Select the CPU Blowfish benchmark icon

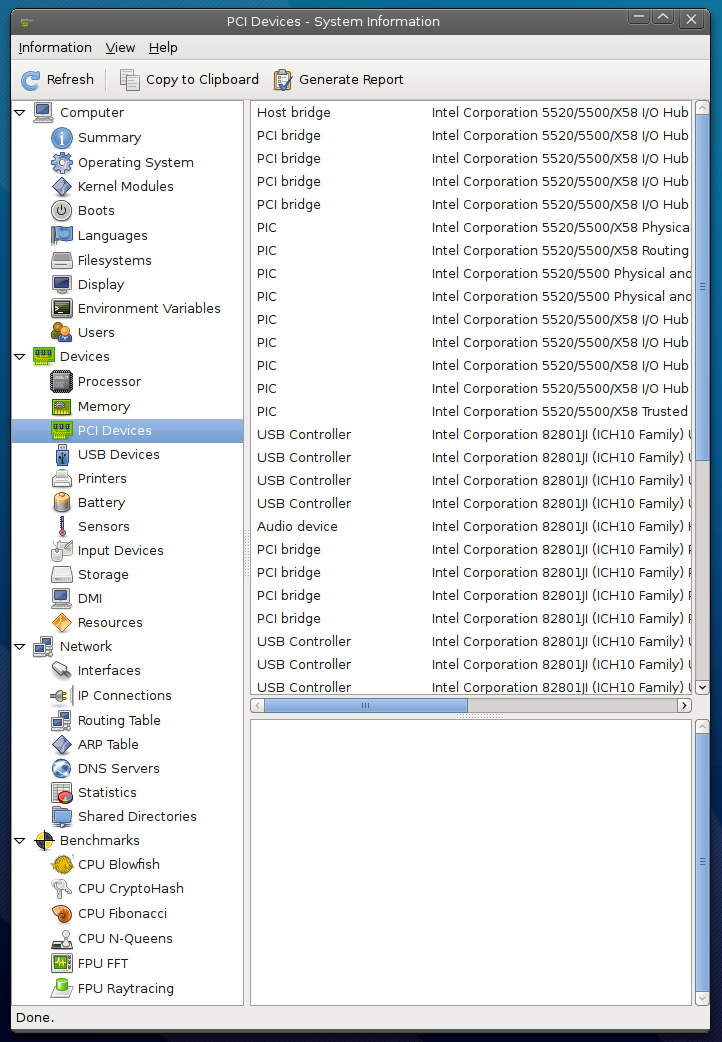pos(62,864)
